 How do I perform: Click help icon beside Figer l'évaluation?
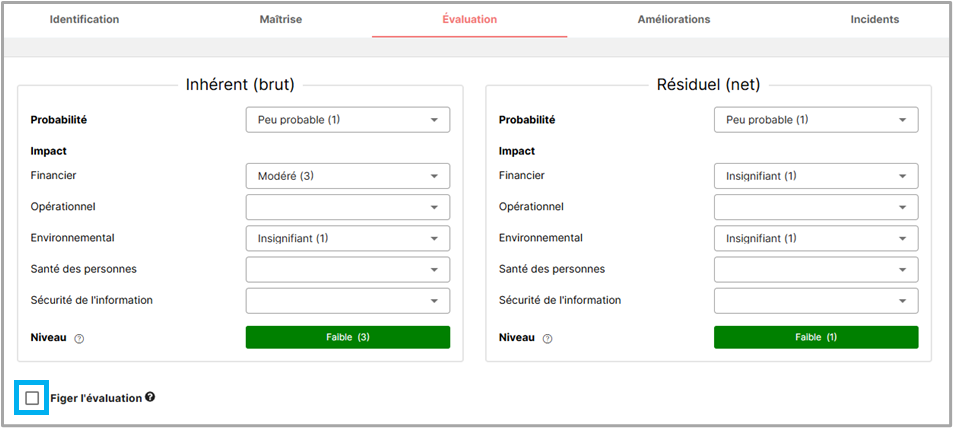150,397
